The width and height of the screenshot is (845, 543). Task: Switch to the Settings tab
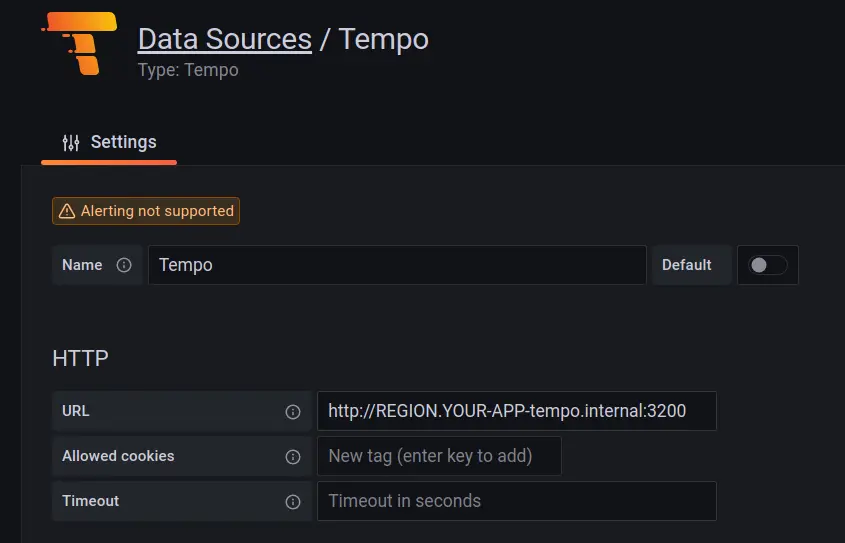tap(110, 142)
